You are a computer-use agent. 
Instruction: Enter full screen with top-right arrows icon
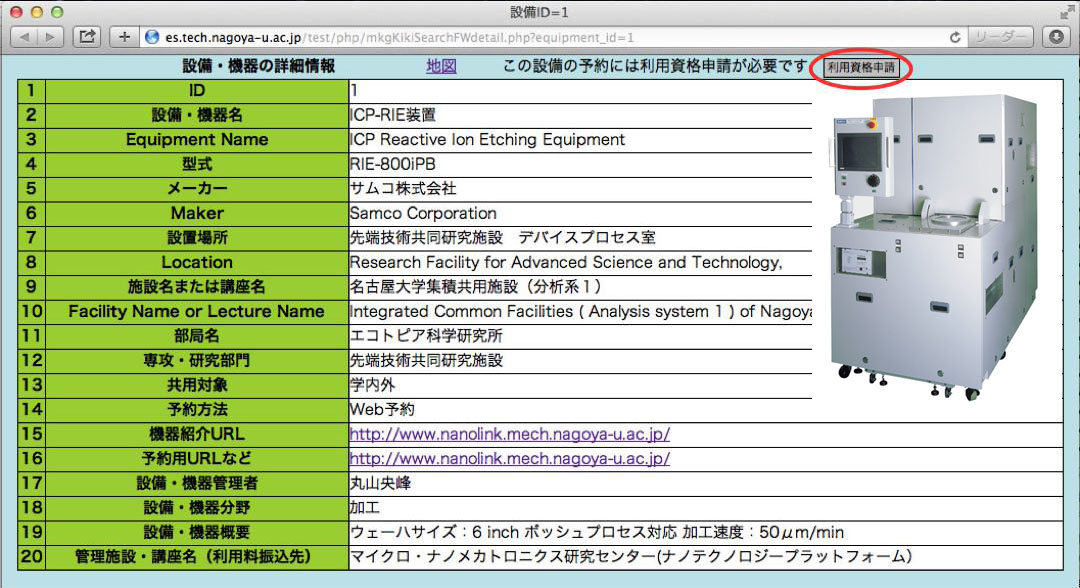tap(1065, 12)
